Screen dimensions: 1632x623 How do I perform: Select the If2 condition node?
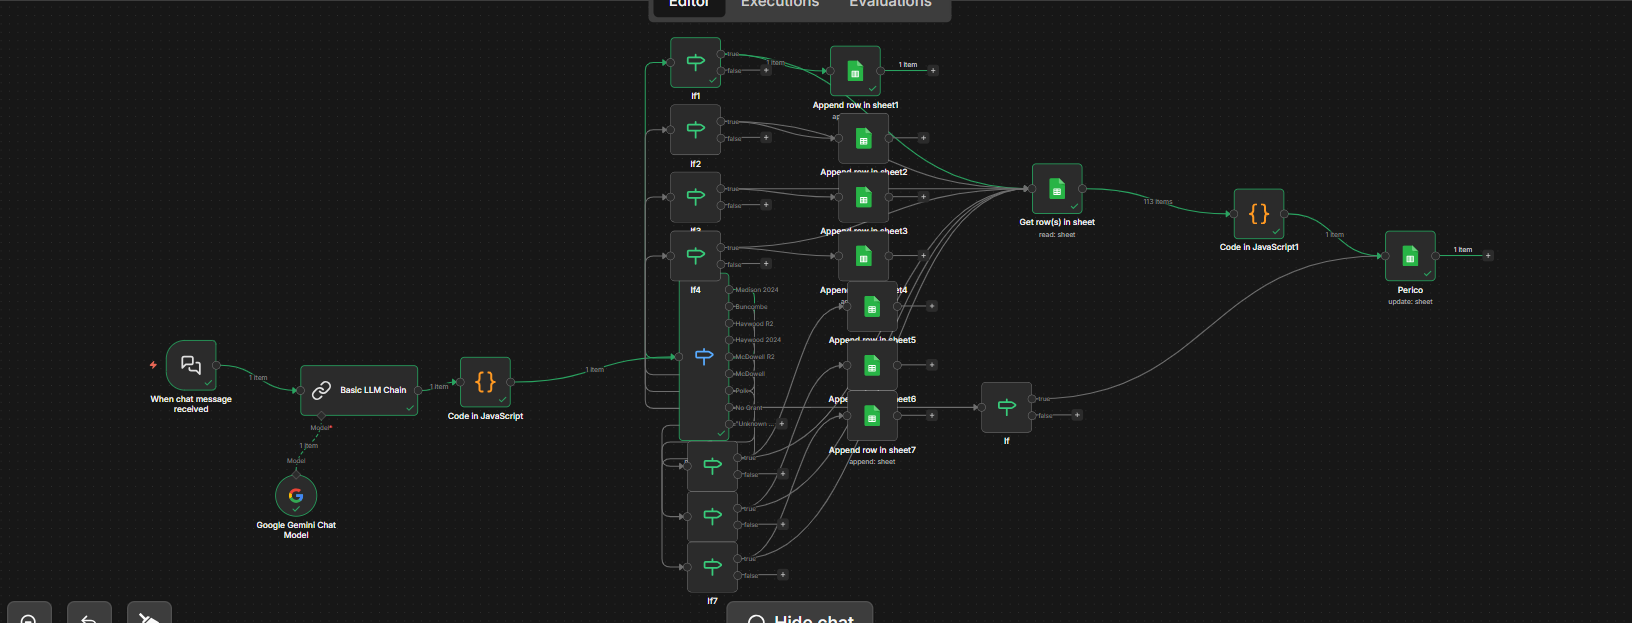[x=695, y=130]
